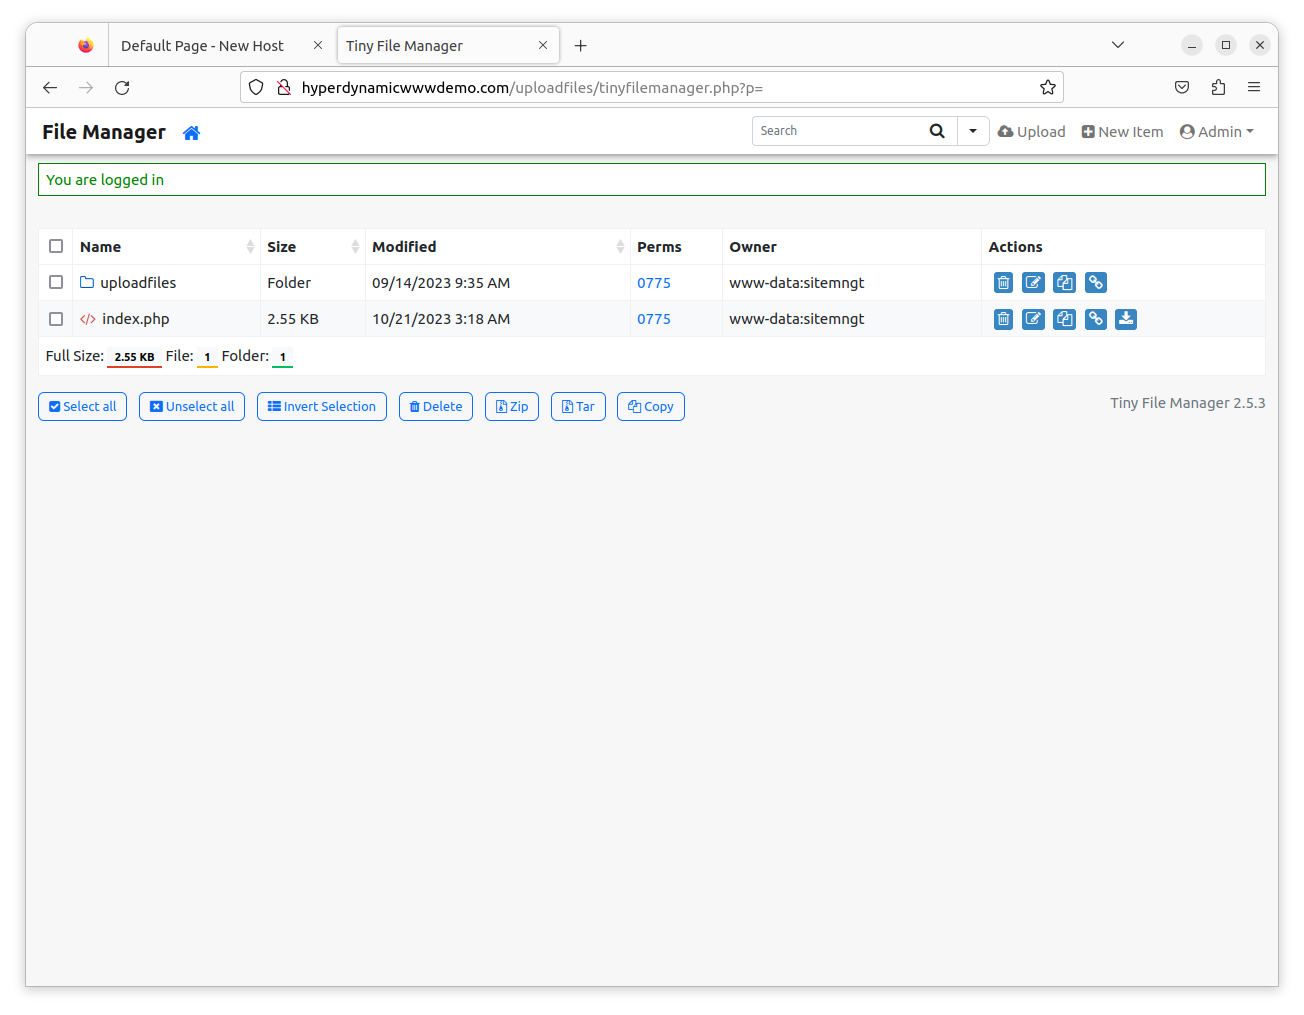Bookmark this page with the star icon
Screen dimensions: 1304x1015
[x=1047, y=88]
